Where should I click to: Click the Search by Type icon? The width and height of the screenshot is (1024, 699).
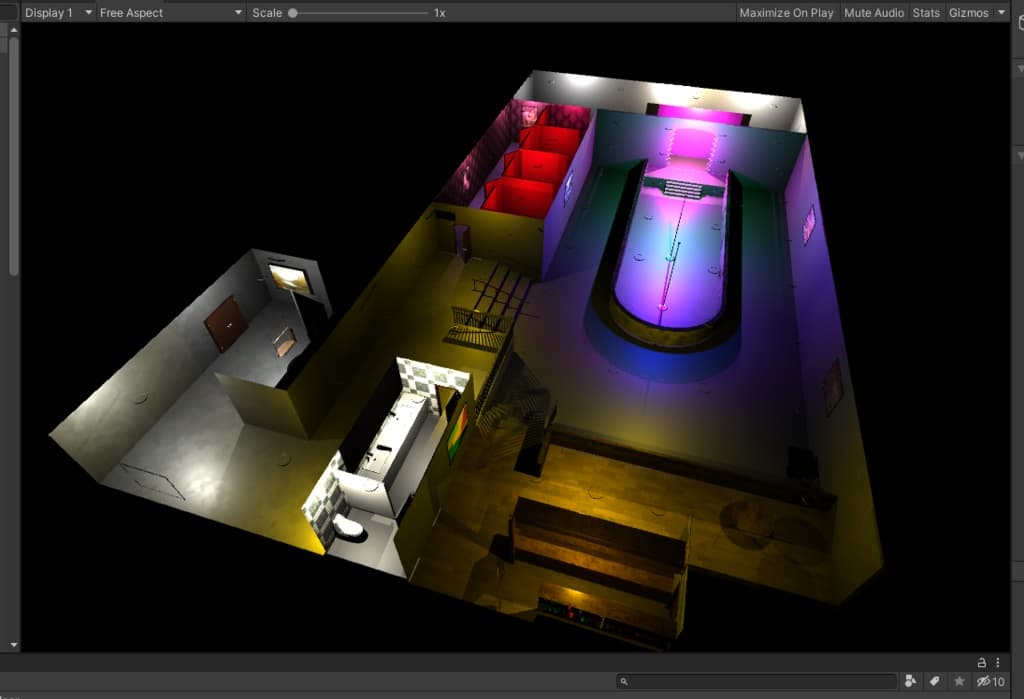coord(910,681)
